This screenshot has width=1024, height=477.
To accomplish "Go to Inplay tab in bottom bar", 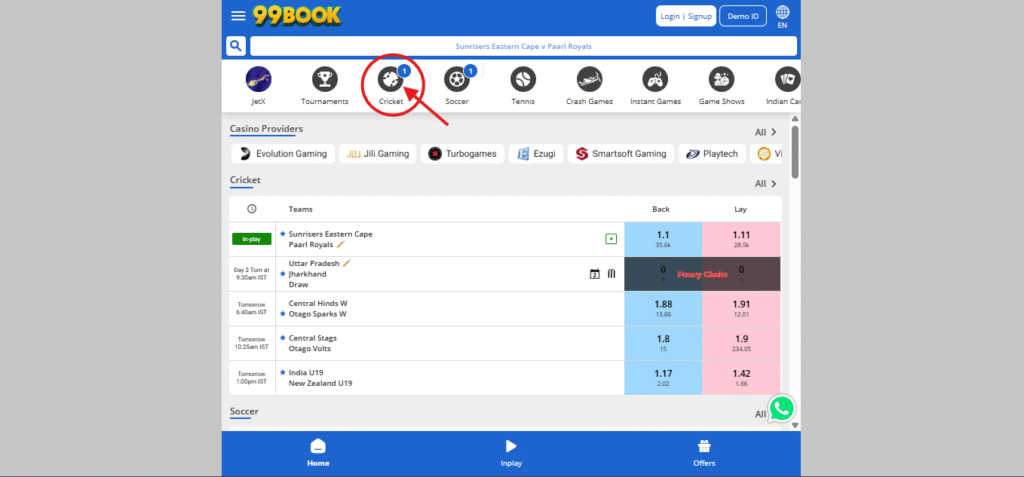I will click(511, 453).
